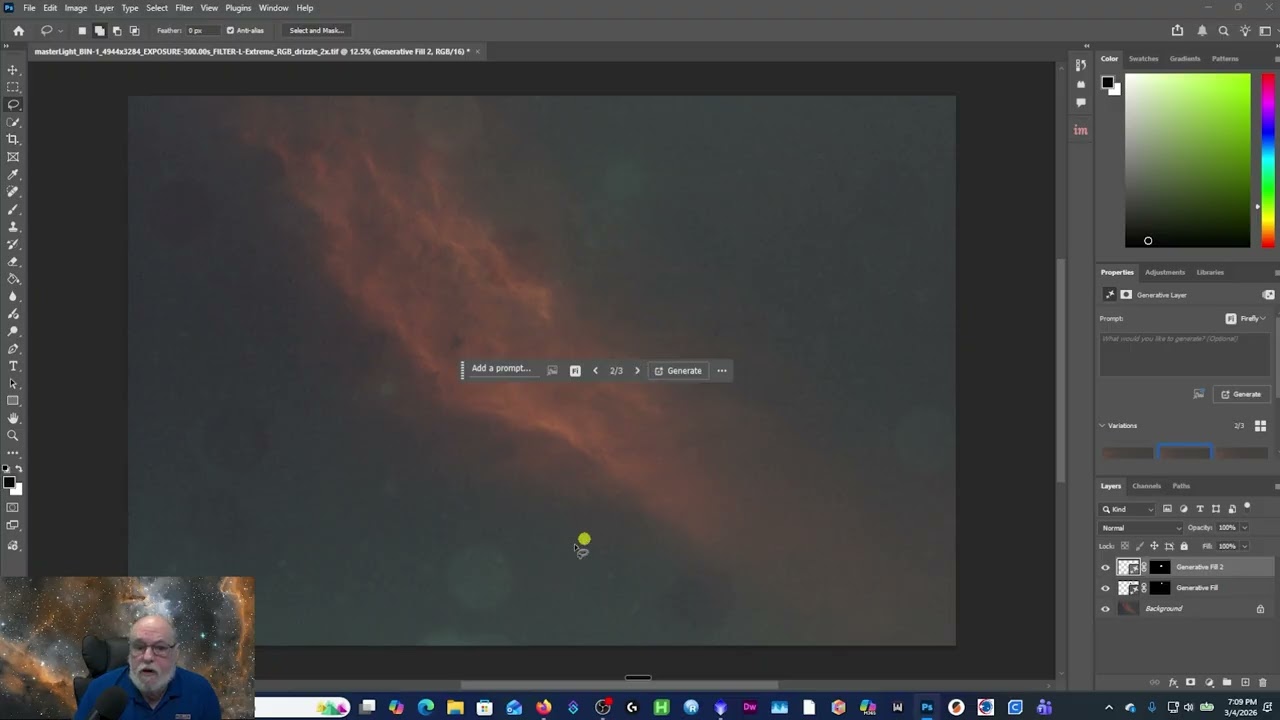This screenshot has height=720, width=1280.
Task: Select the Rectangular Marquee tool
Action: (x=13, y=87)
